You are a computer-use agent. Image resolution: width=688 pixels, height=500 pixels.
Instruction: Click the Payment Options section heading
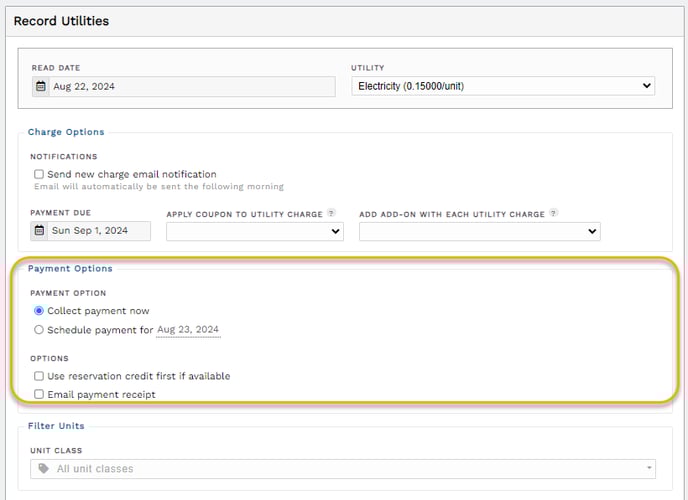pyautogui.click(x=70, y=268)
